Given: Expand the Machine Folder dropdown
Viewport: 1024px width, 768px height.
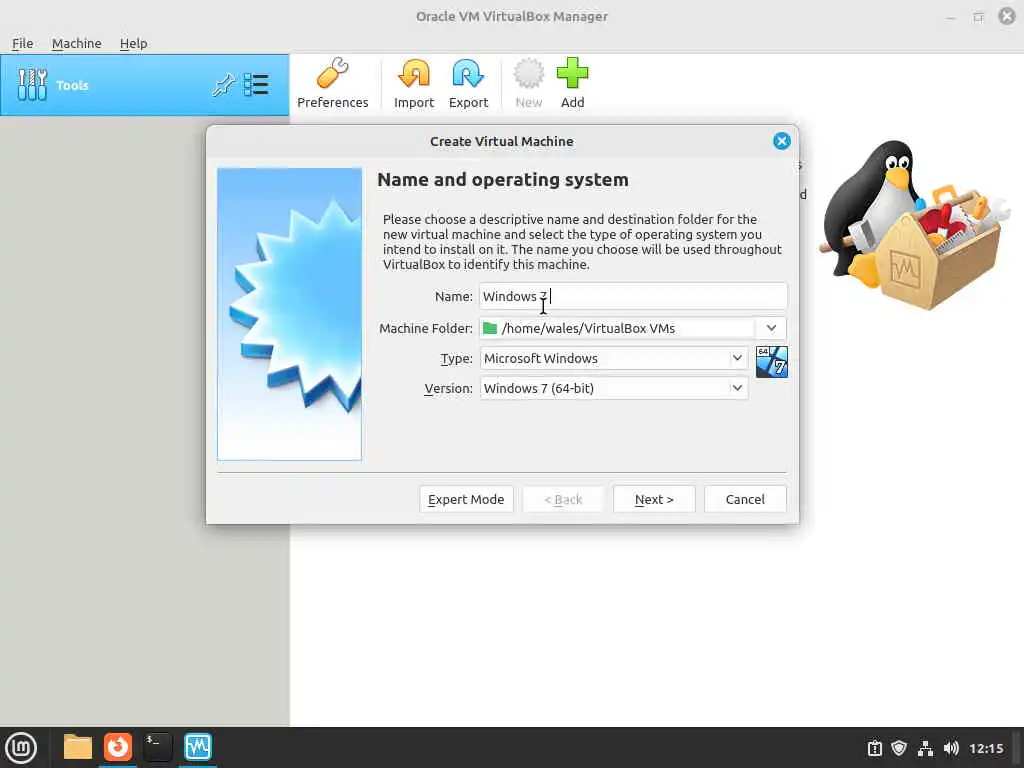Looking at the screenshot, I should [x=771, y=328].
